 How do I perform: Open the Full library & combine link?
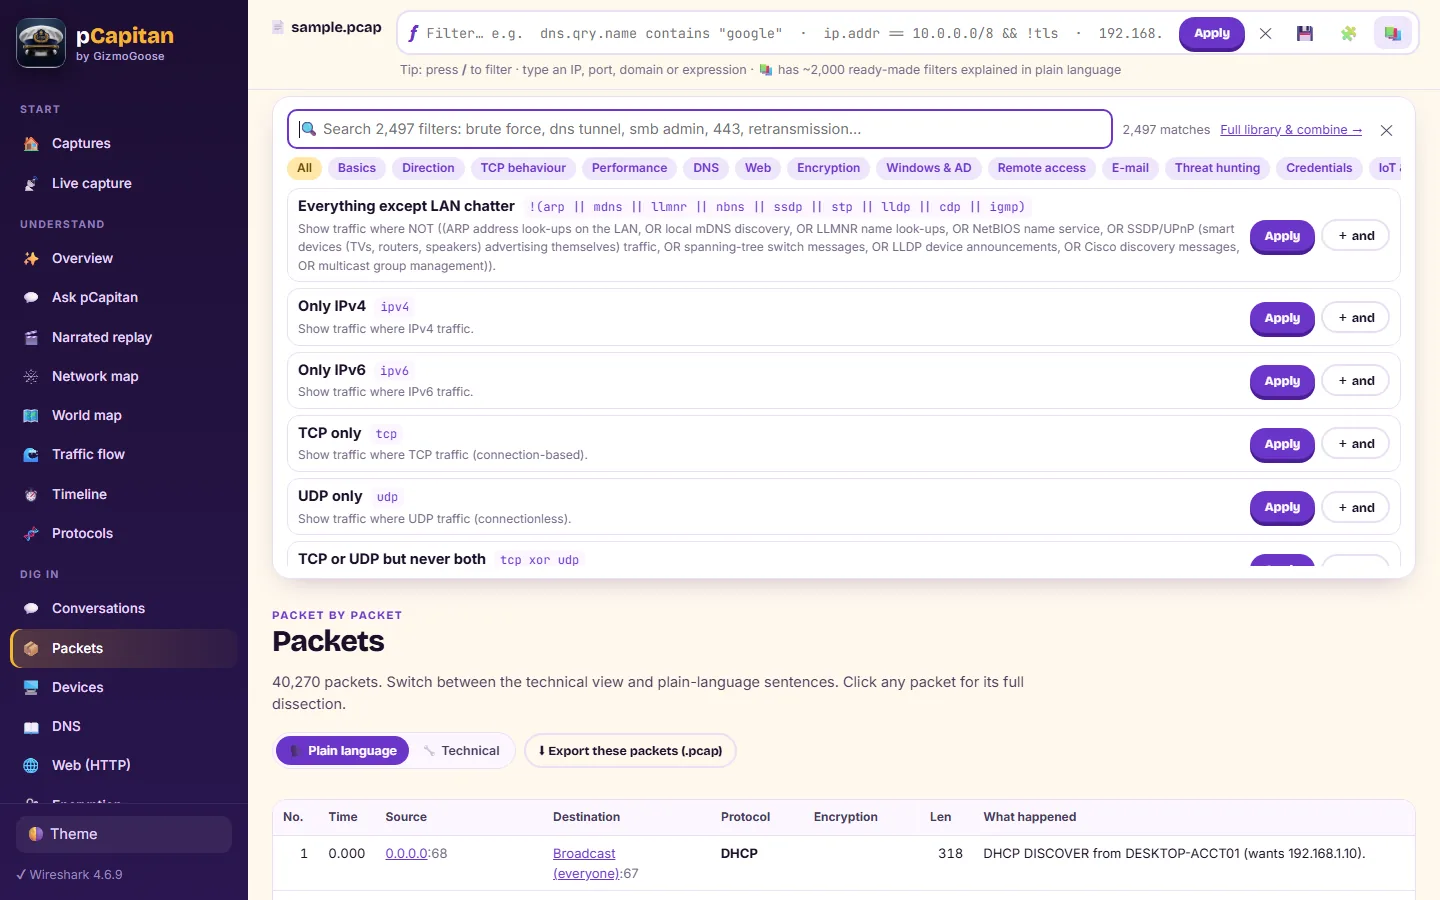coord(1291,130)
